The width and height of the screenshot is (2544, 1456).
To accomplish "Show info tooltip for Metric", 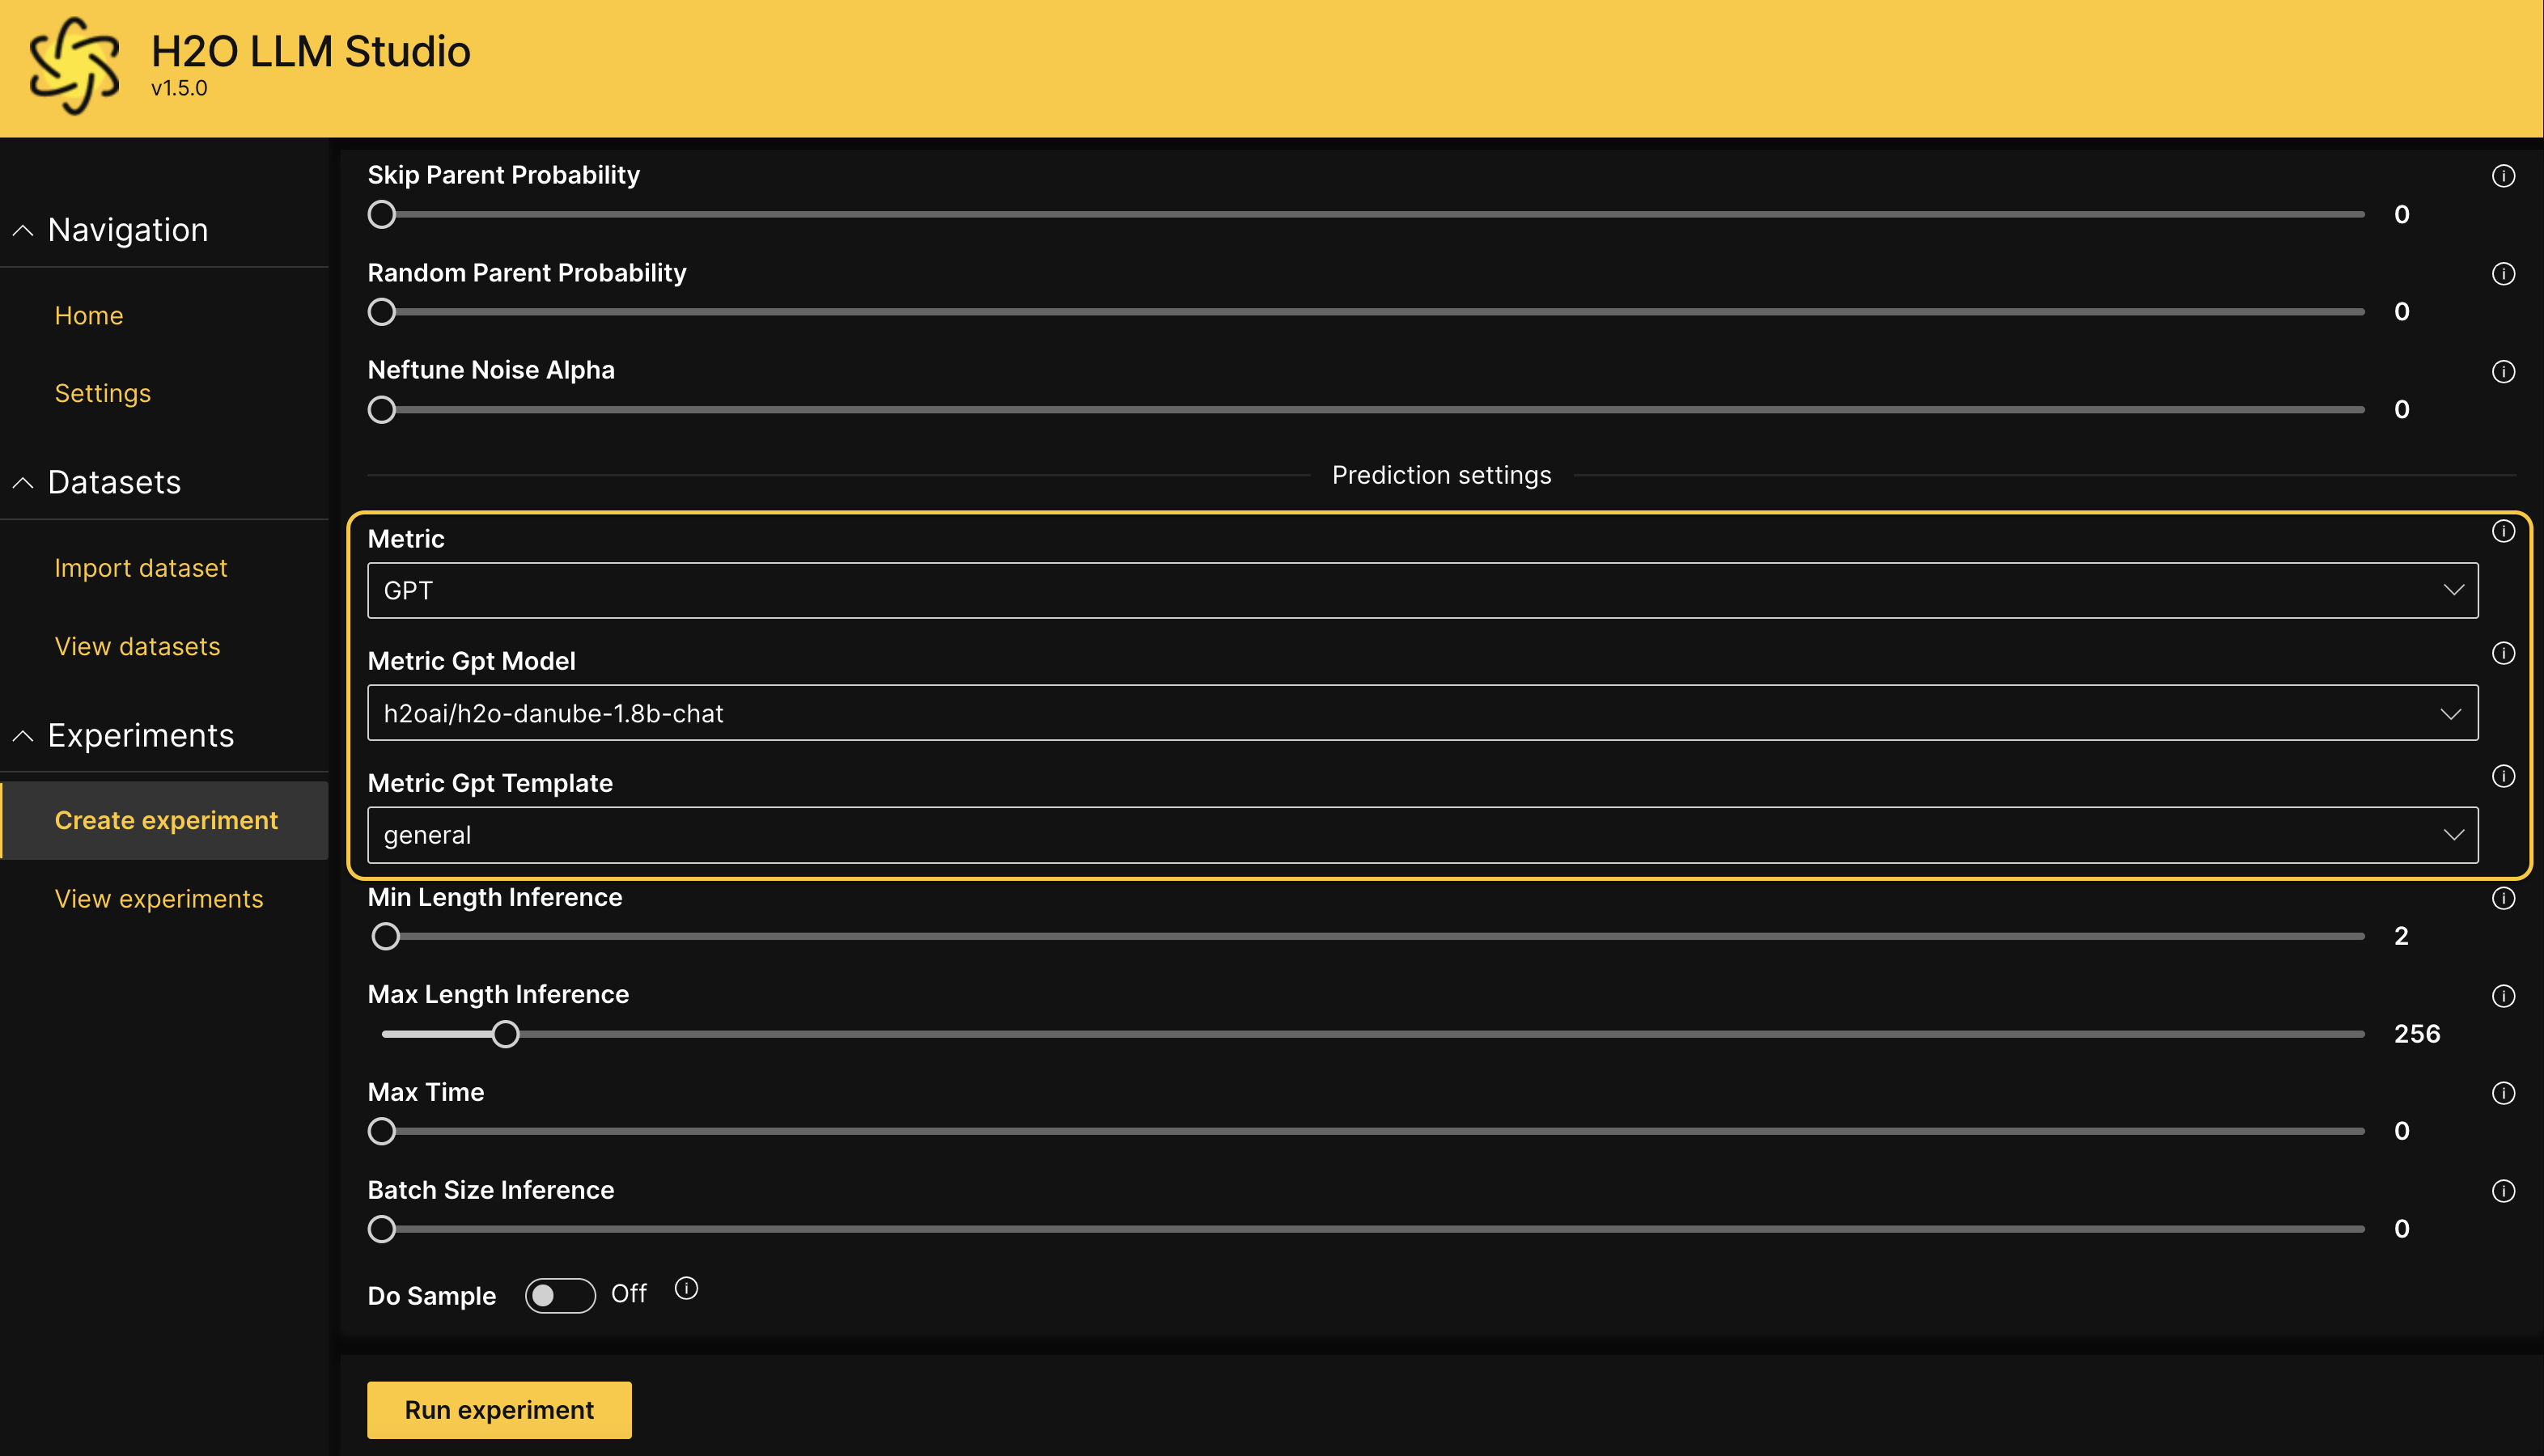I will [2503, 532].
